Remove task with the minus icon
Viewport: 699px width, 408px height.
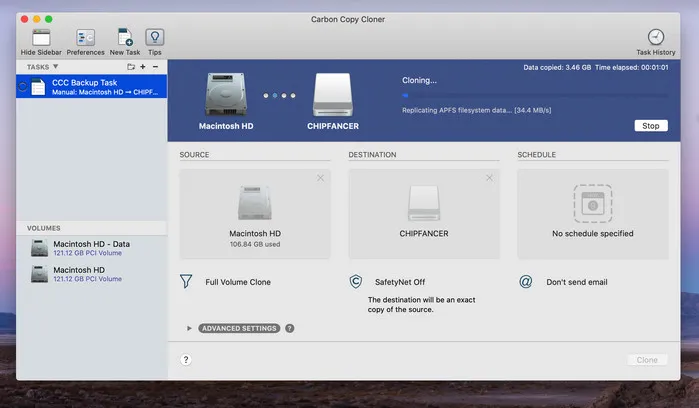[x=155, y=67]
